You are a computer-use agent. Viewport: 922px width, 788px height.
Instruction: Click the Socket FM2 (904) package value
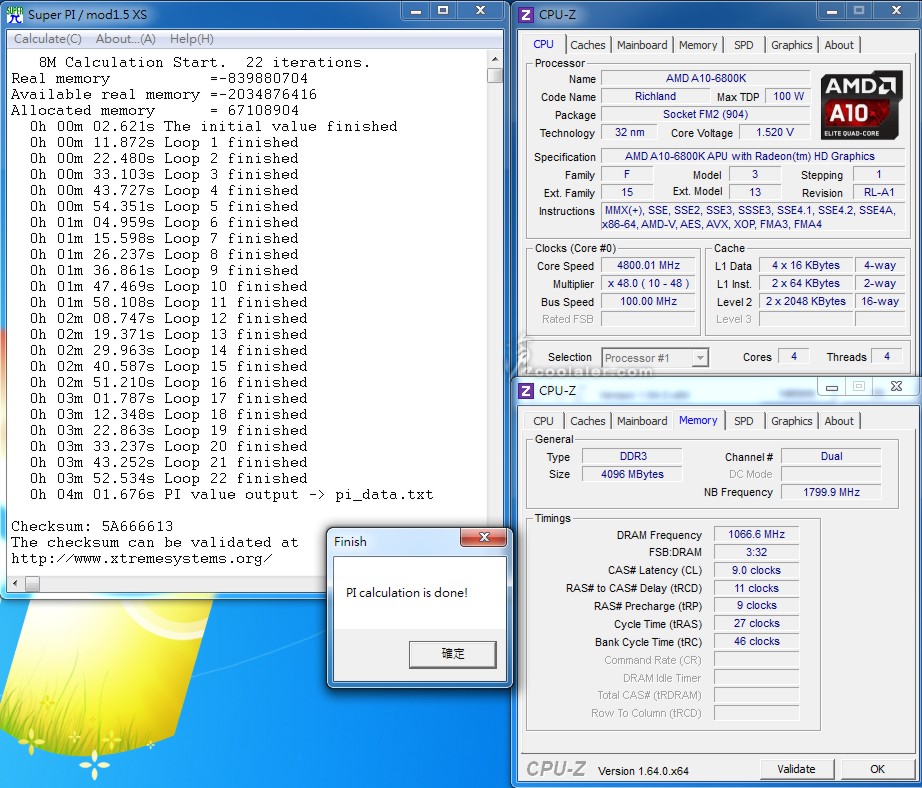[x=706, y=115]
